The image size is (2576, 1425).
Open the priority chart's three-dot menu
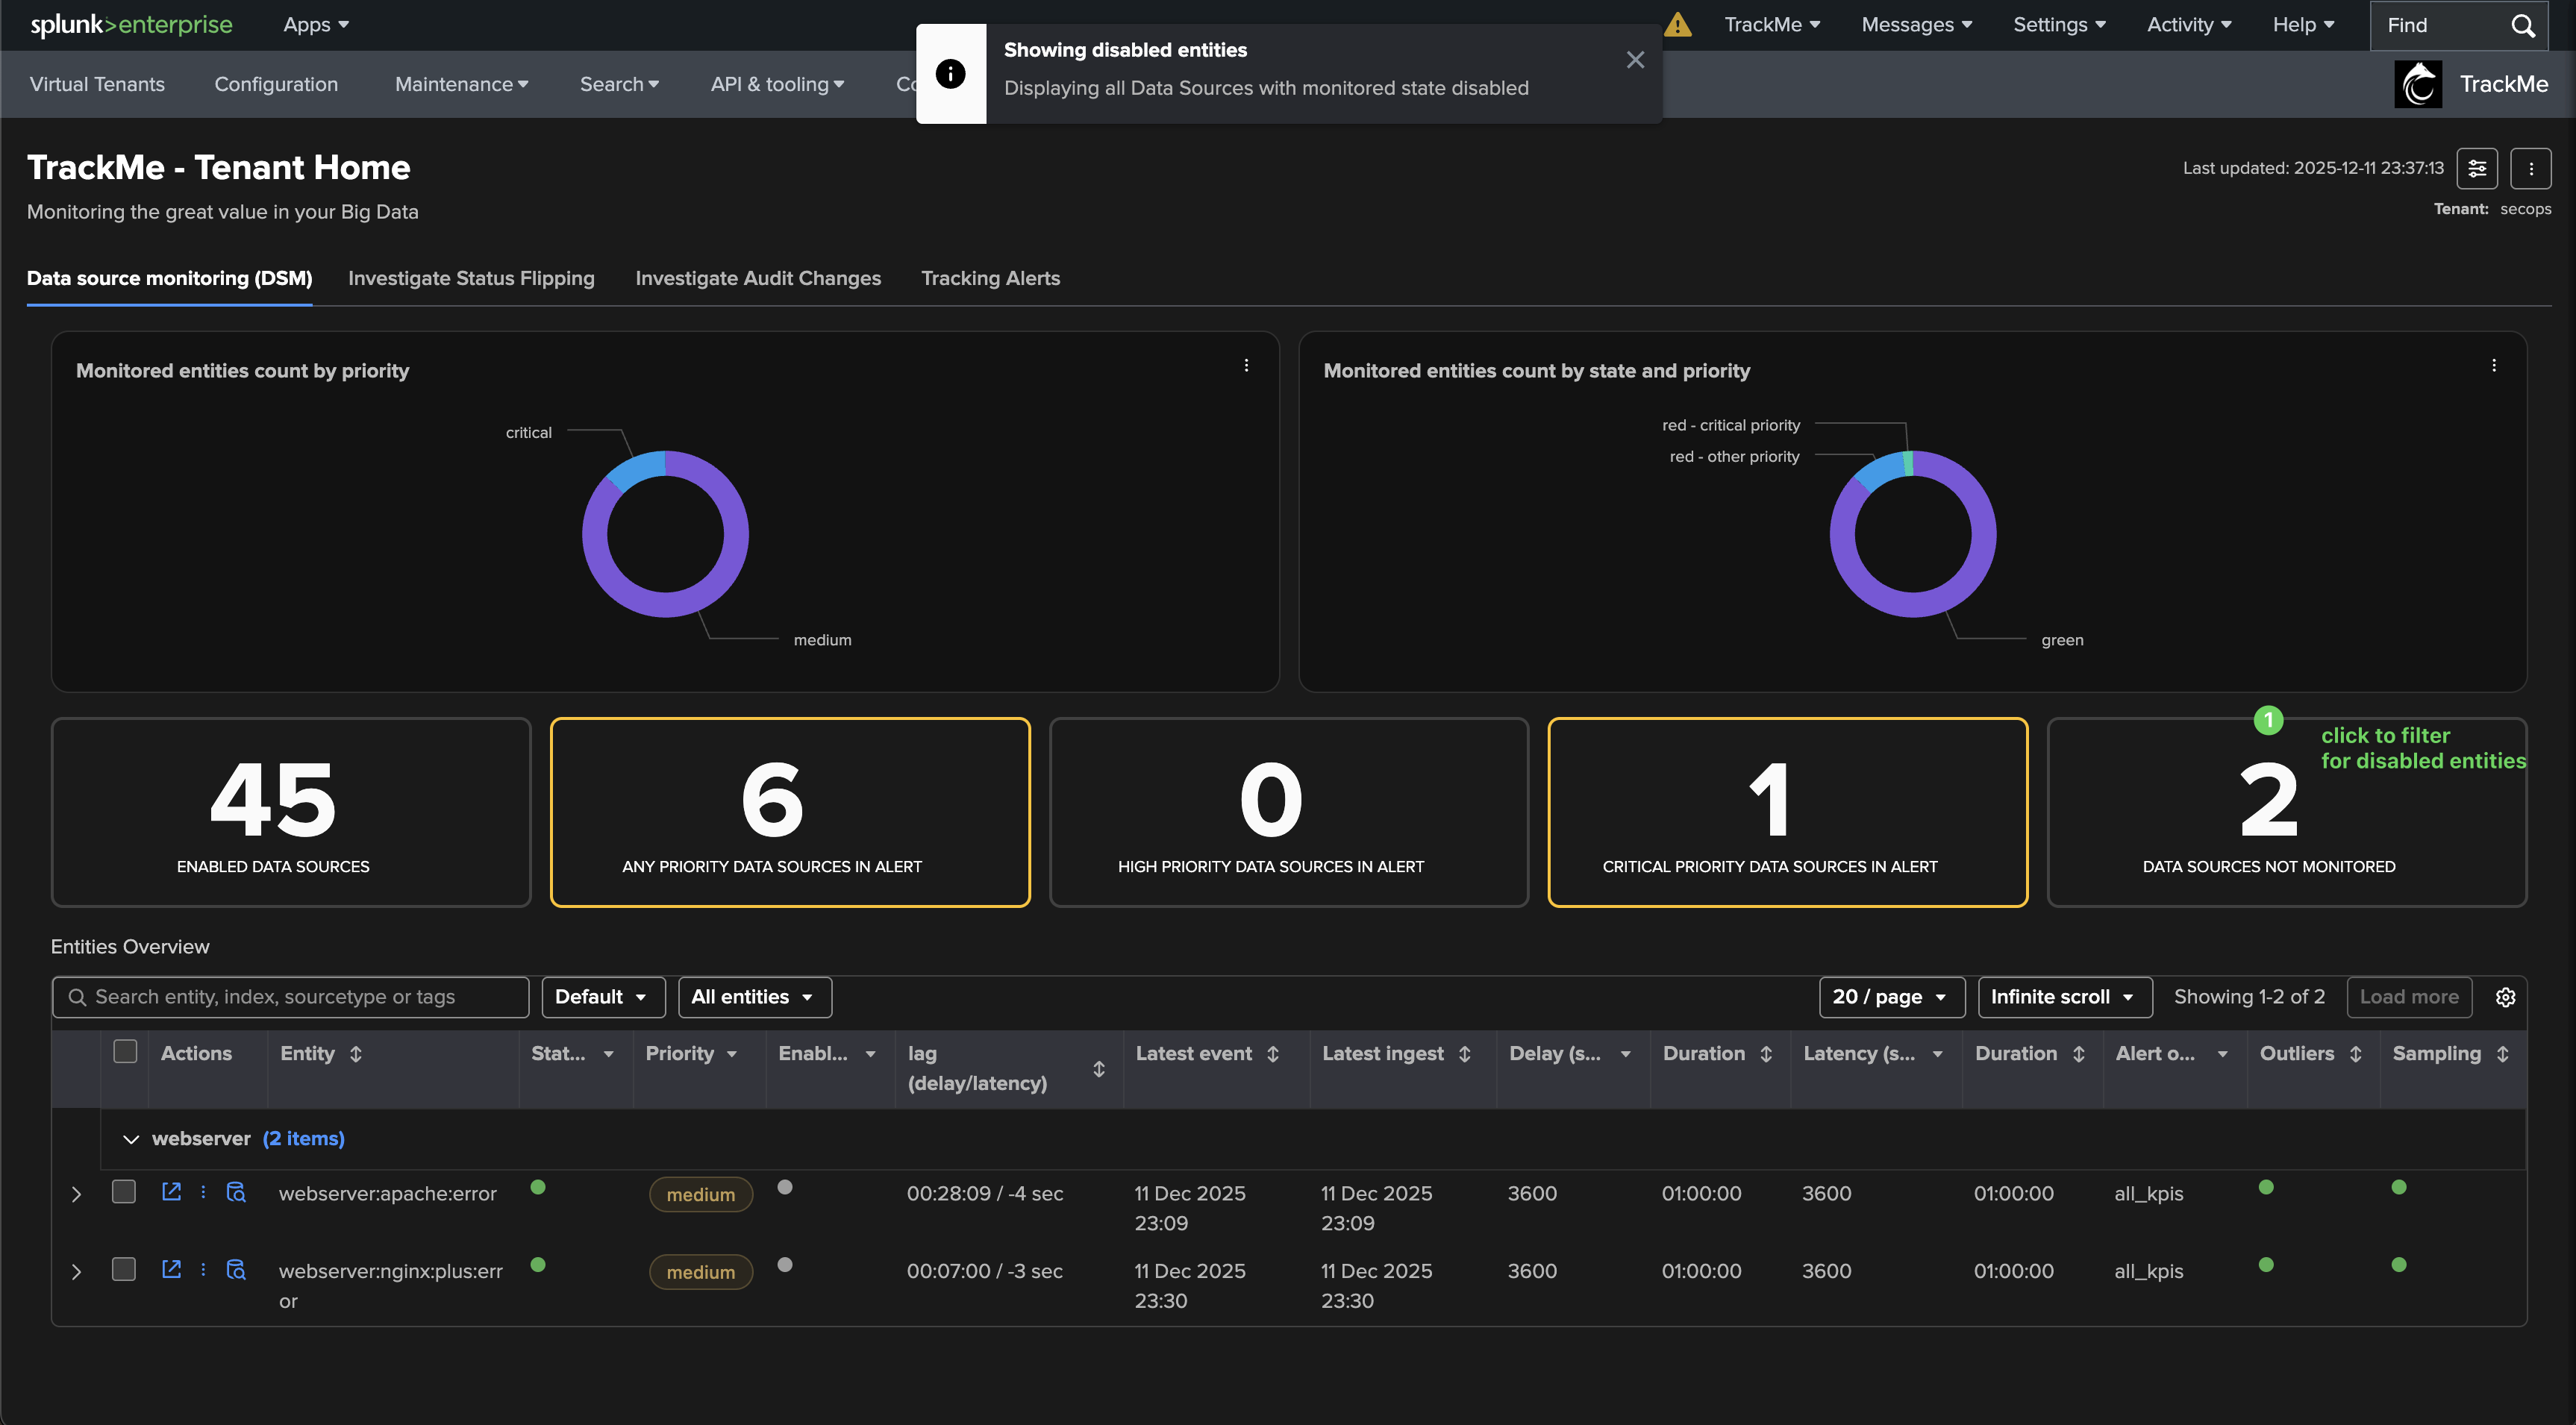coord(1246,366)
